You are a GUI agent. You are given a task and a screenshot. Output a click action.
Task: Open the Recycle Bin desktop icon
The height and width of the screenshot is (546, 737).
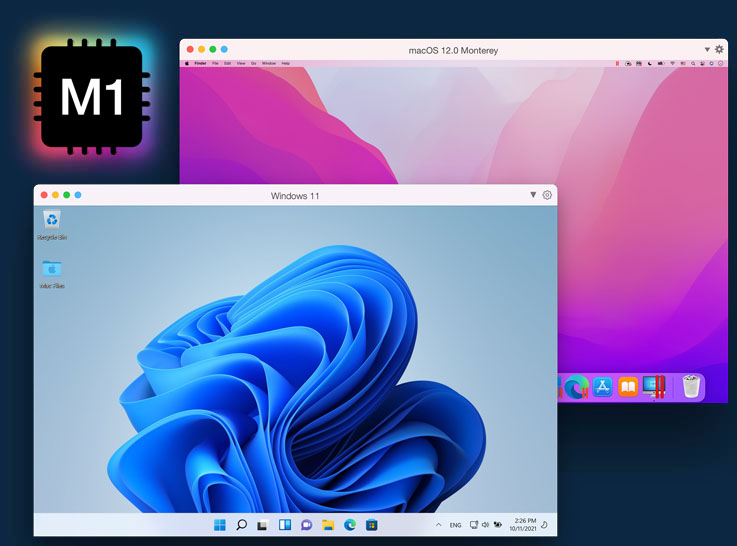click(52, 225)
